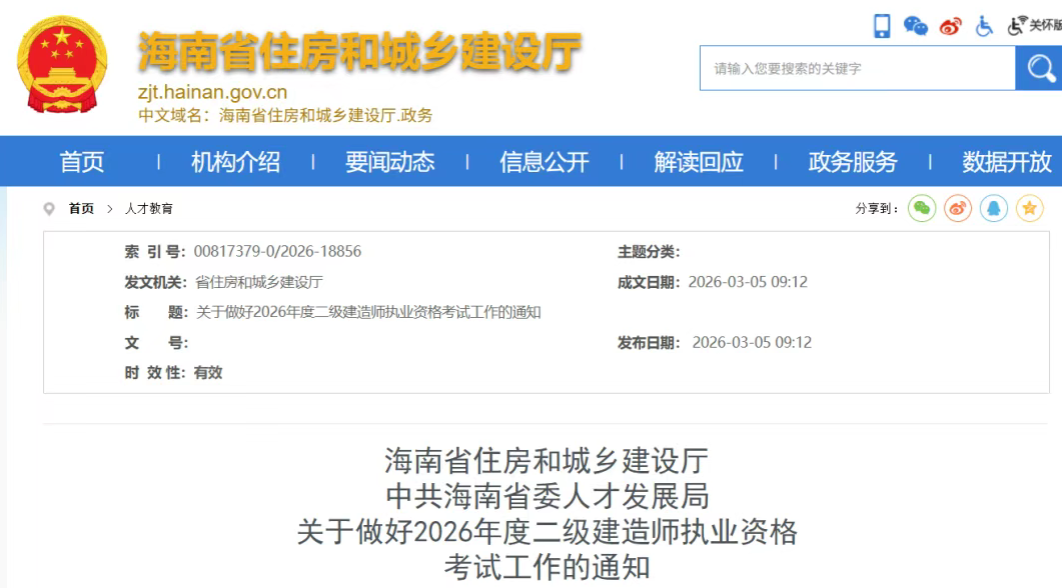
Task: Select 信息公开 in navigation bar
Action: [544, 162]
